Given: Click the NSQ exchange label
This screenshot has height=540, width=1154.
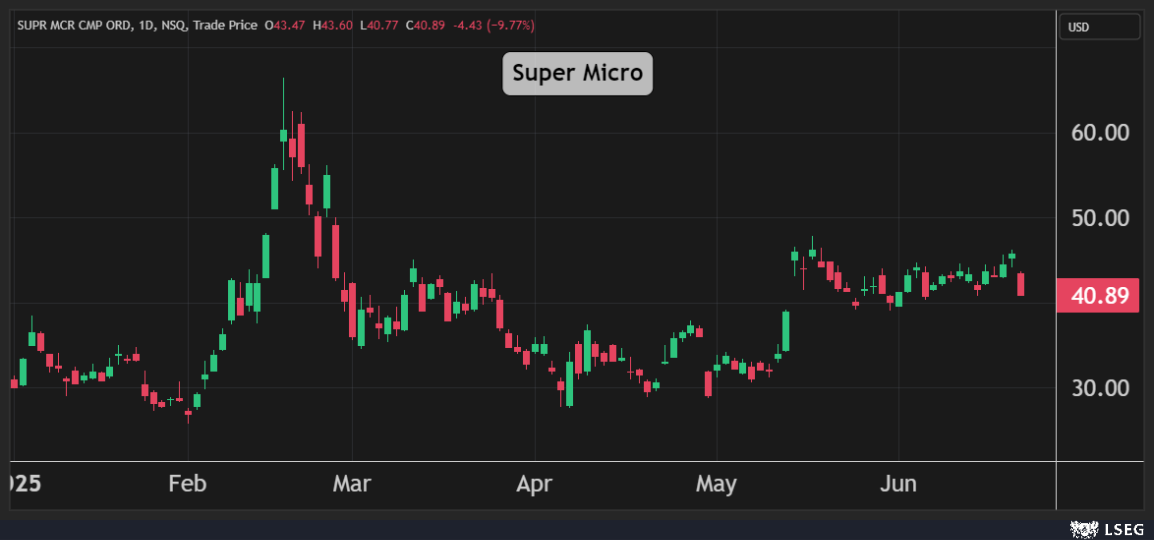Looking at the screenshot, I should click(173, 24).
